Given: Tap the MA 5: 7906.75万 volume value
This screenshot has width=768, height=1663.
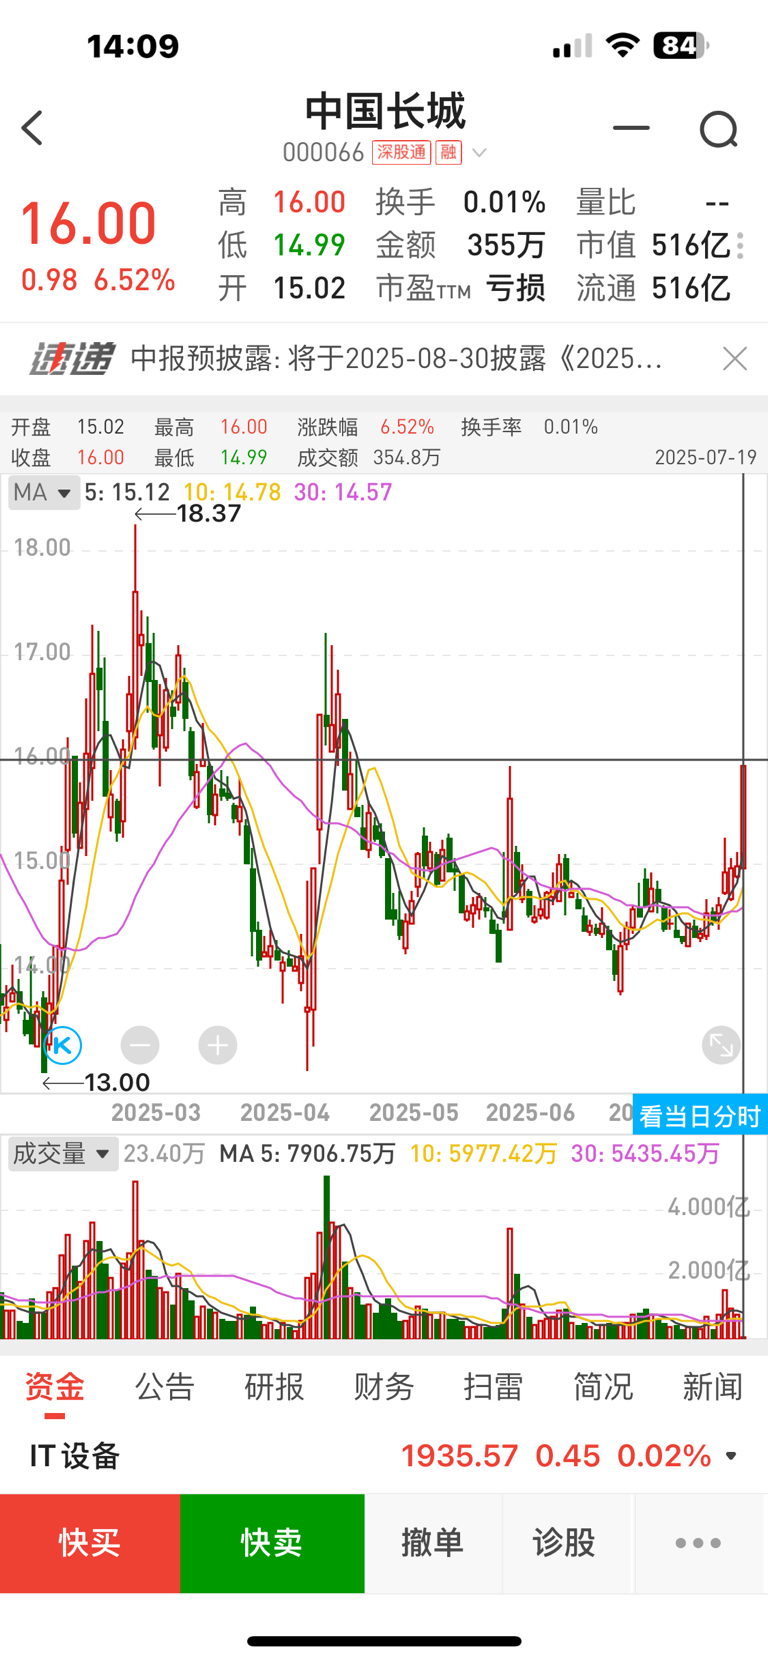Looking at the screenshot, I should click(x=307, y=1154).
